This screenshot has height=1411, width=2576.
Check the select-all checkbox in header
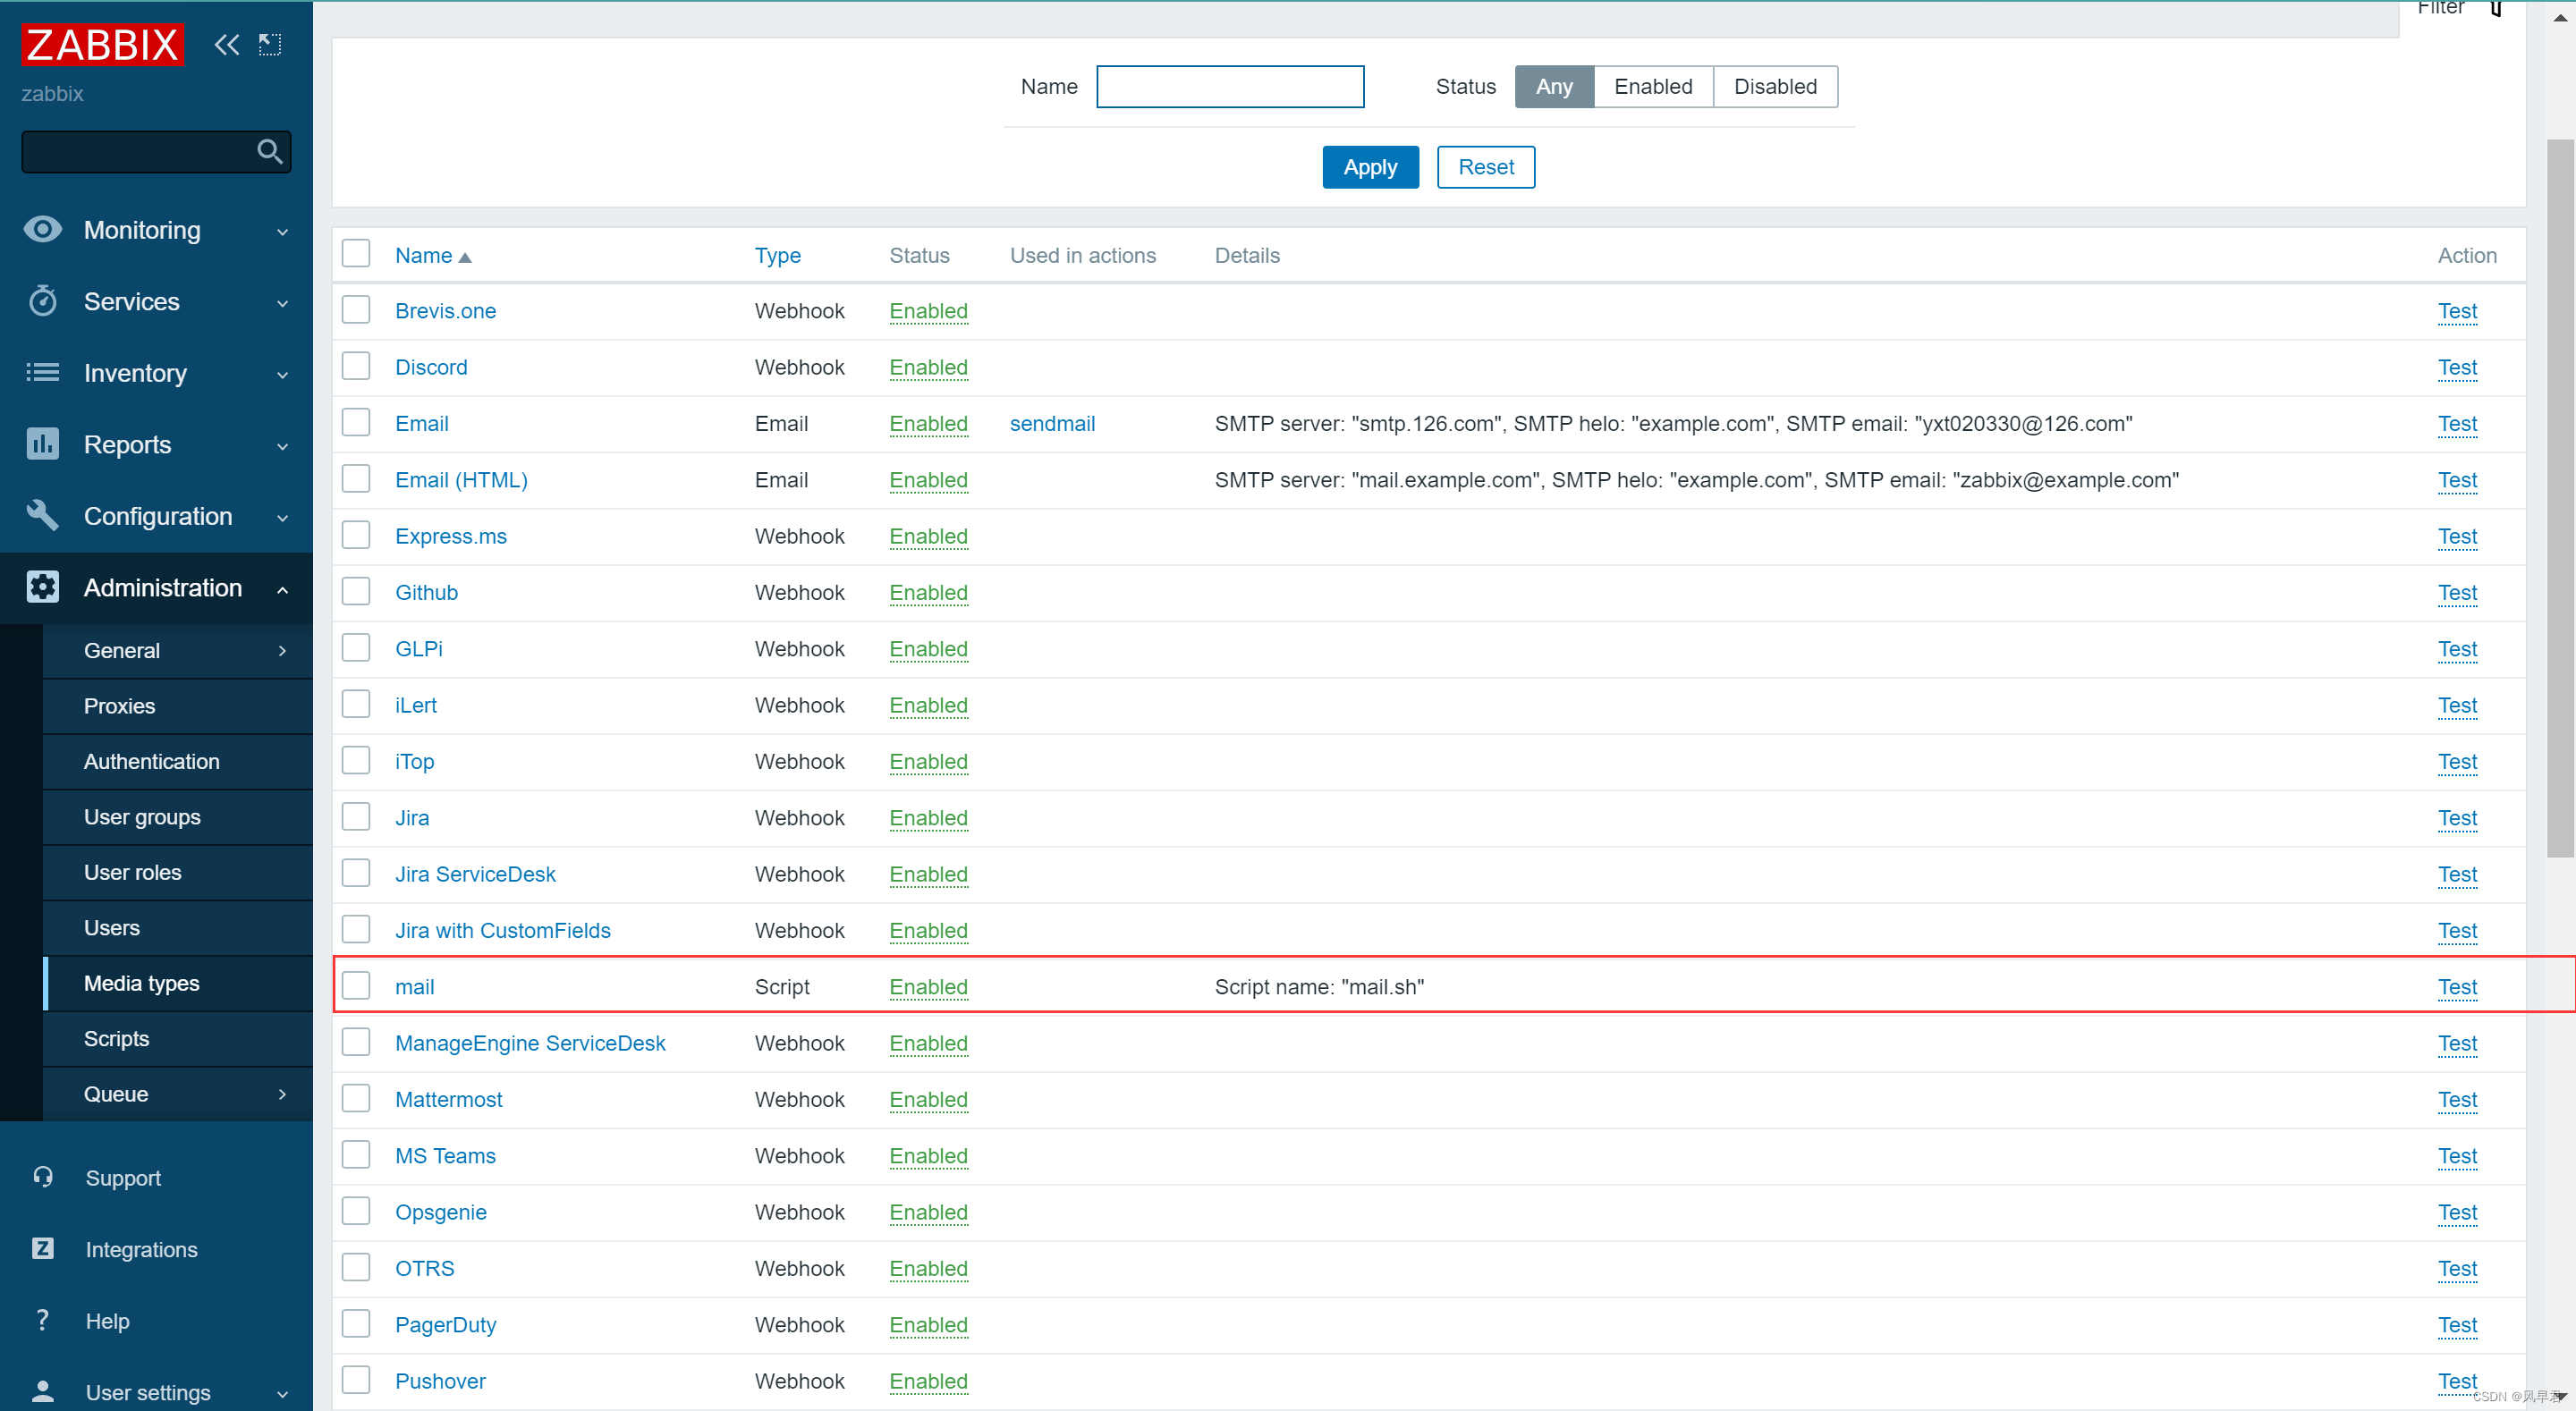point(356,254)
